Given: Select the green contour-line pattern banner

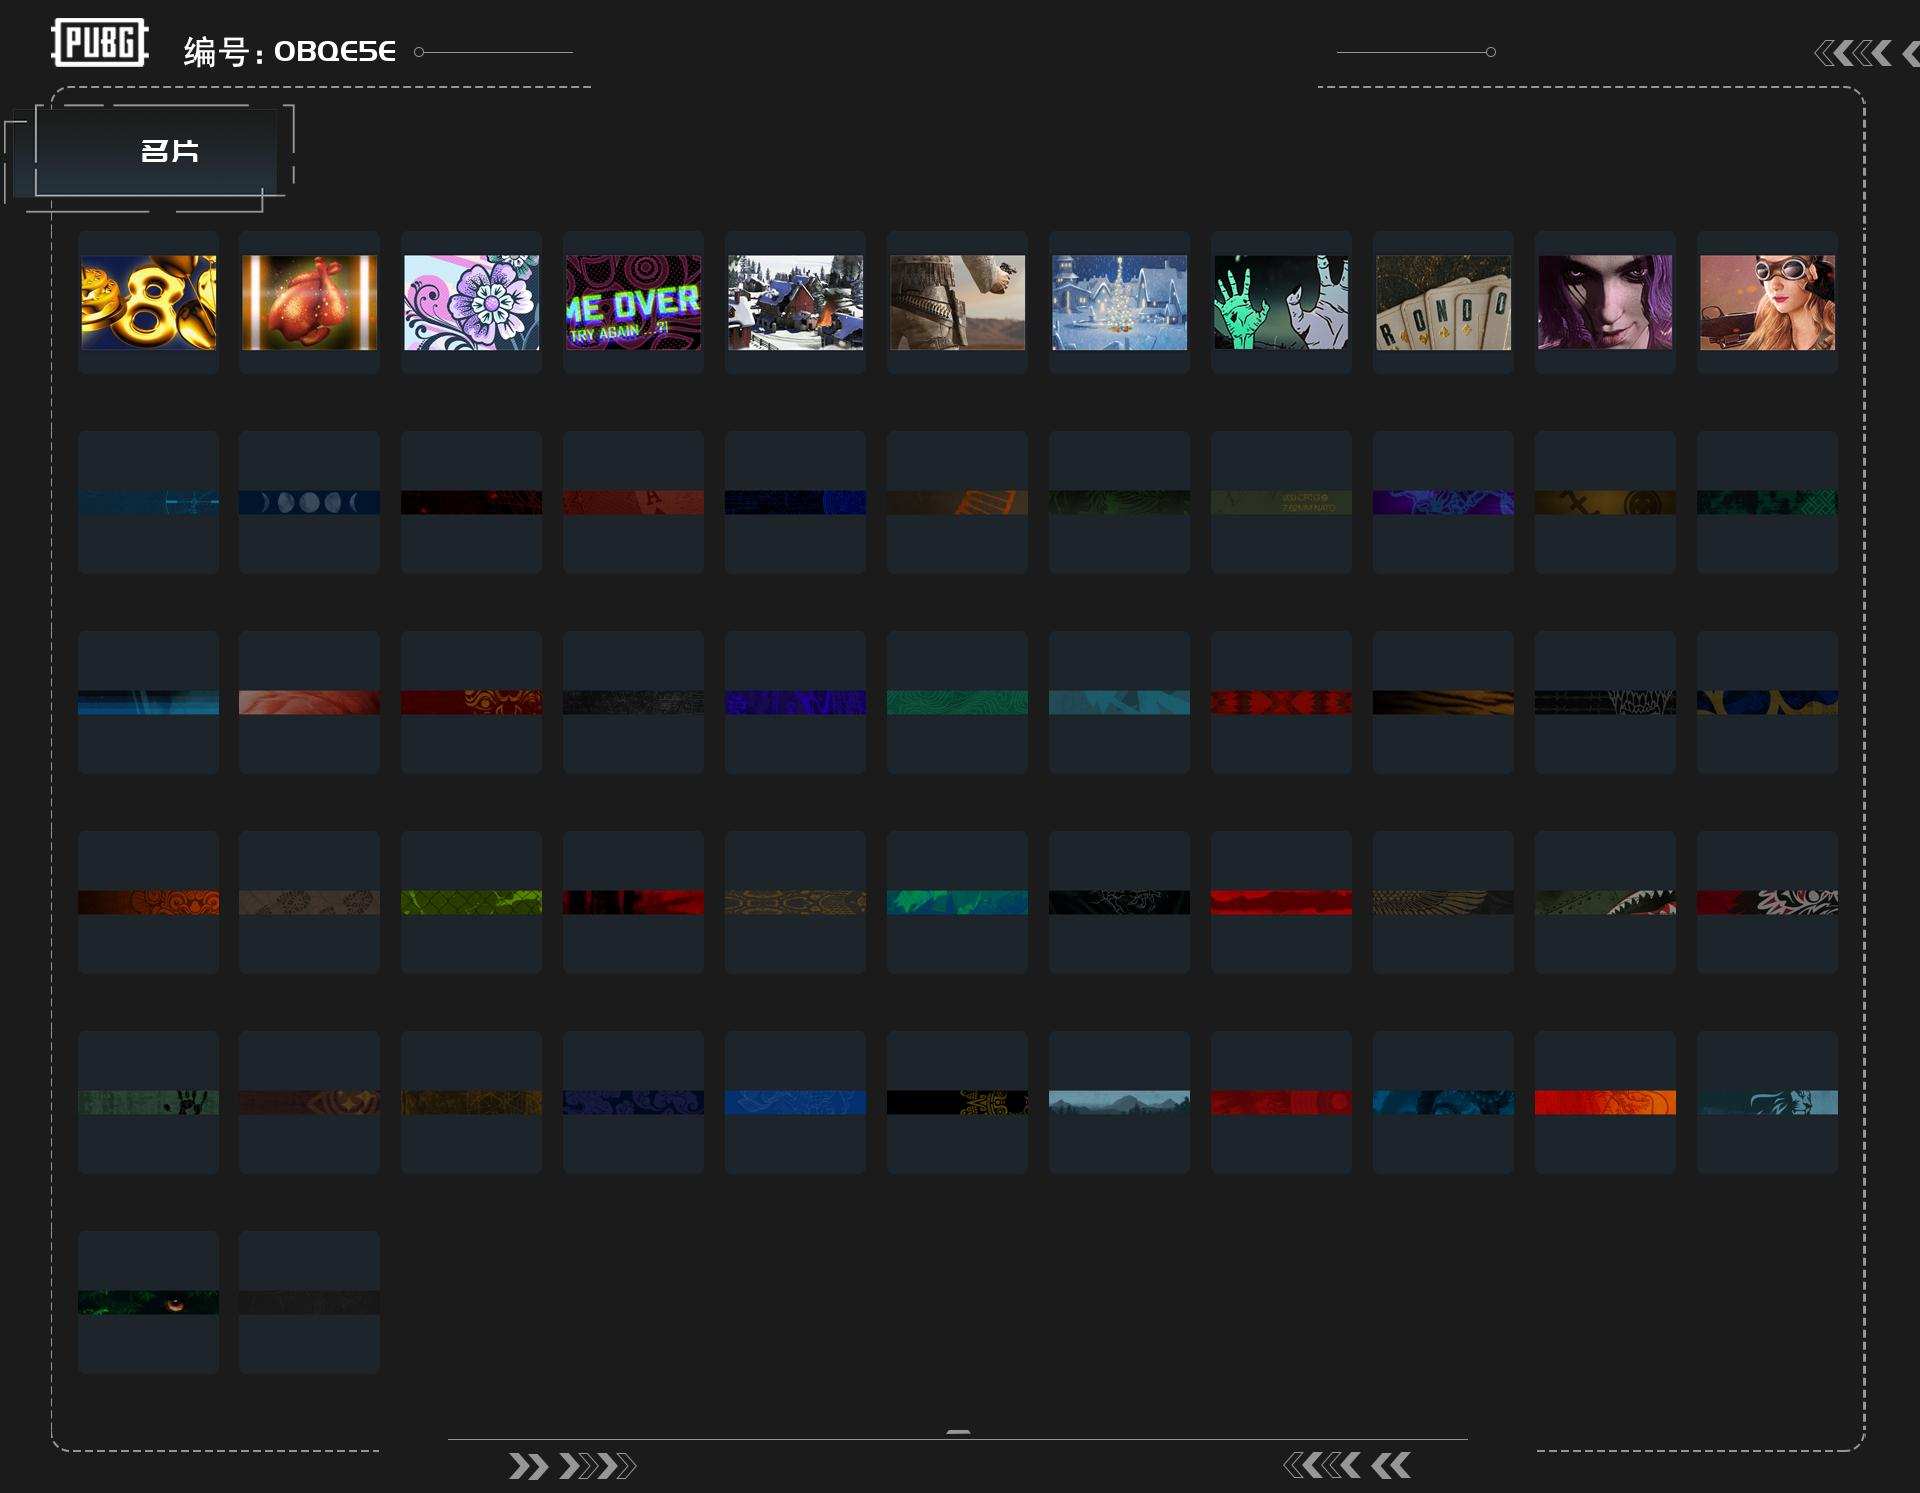Looking at the screenshot, I should click(x=957, y=702).
